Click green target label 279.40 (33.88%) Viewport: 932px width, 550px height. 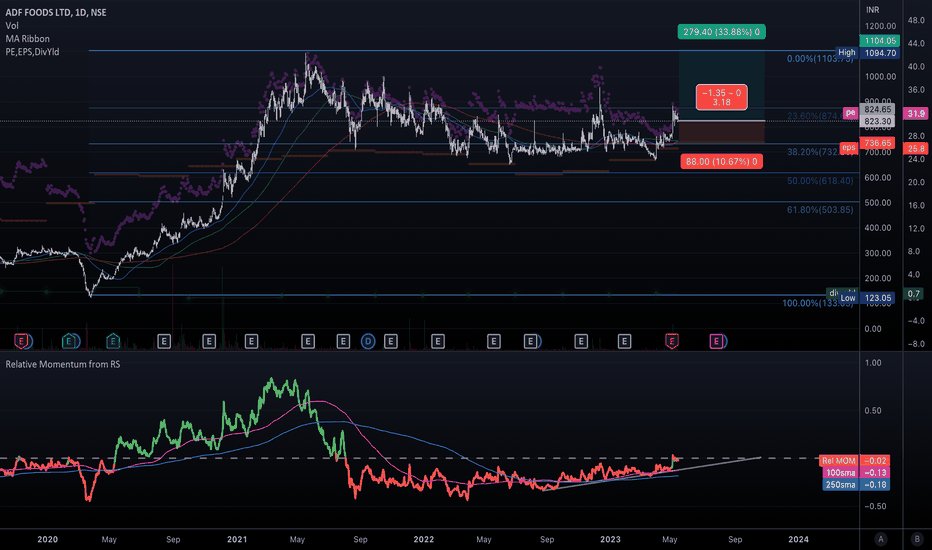721,32
